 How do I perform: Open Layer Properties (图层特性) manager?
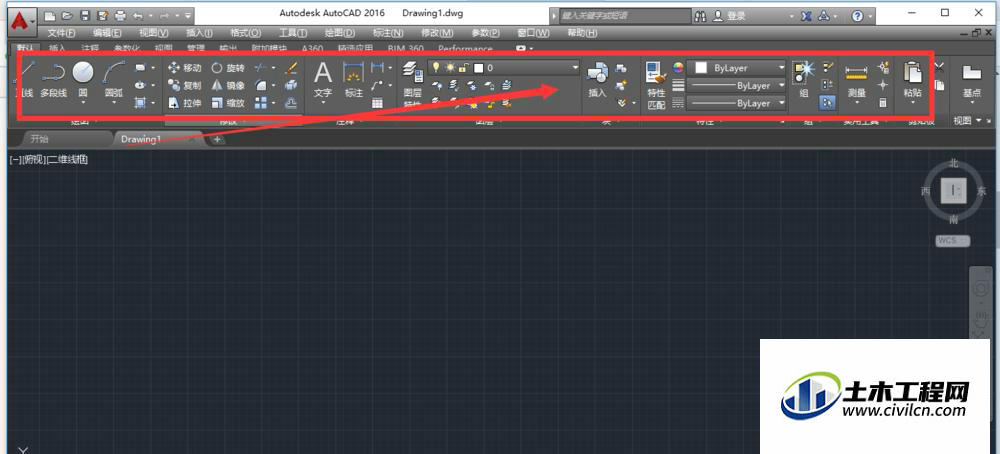pyautogui.click(x=413, y=85)
